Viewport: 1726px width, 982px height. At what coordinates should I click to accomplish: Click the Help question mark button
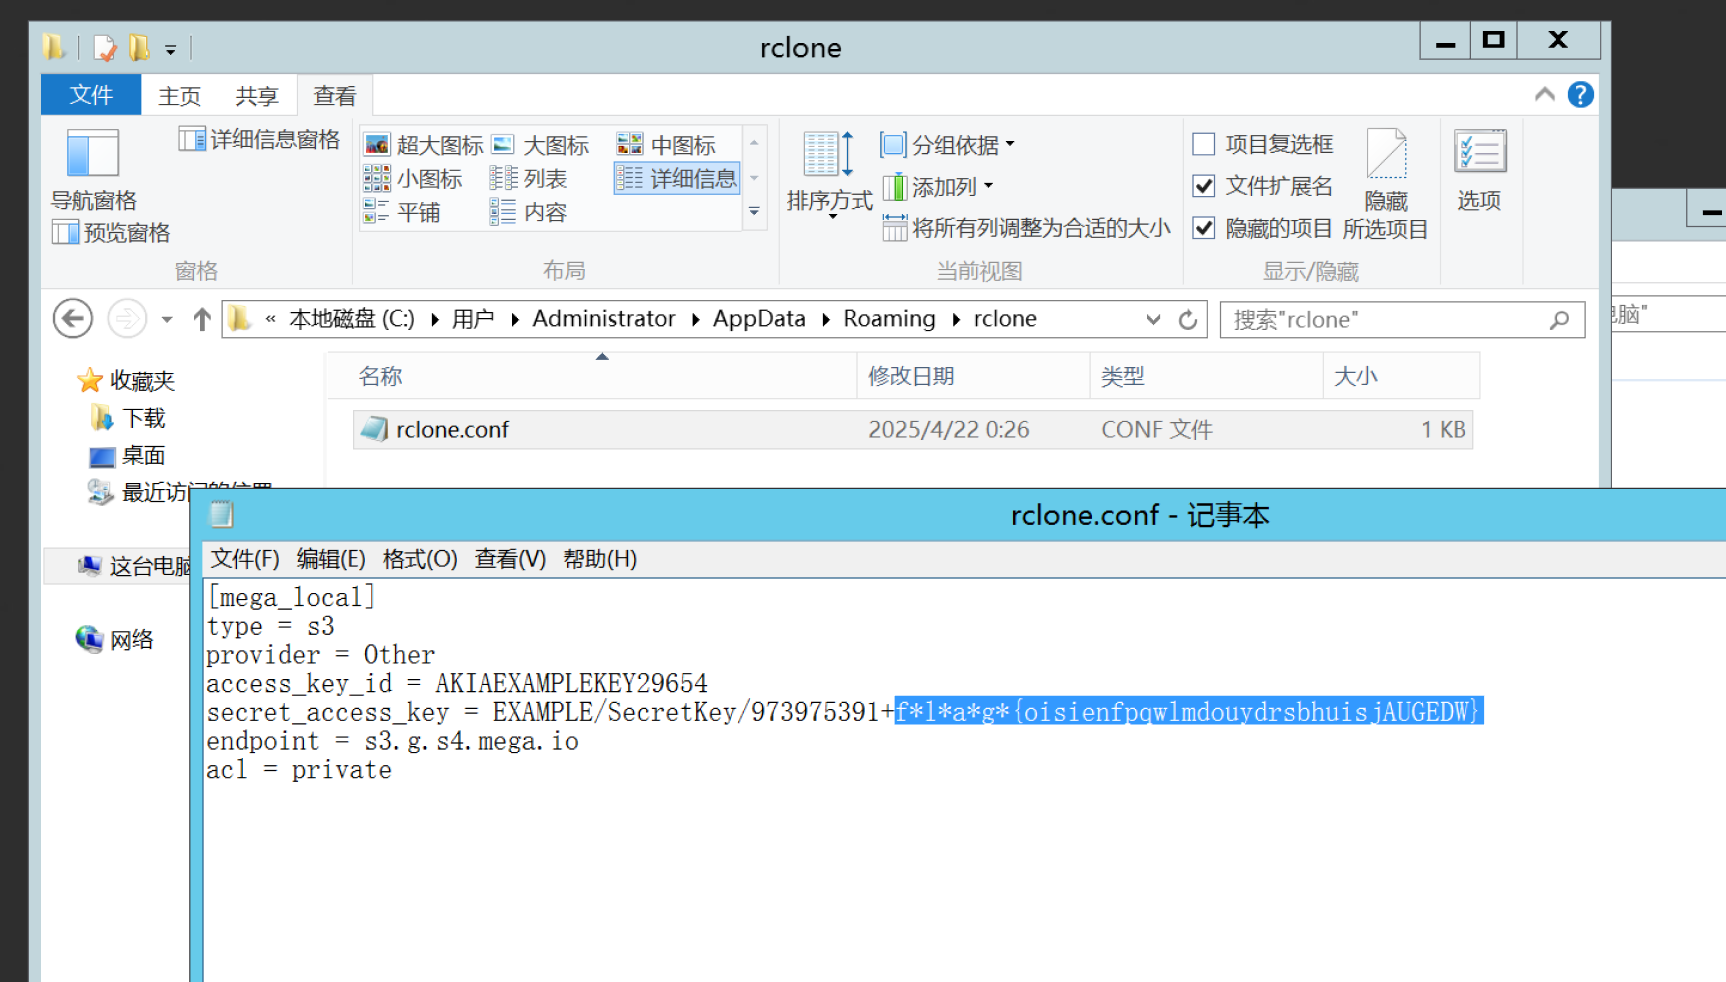coord(1580,94)
